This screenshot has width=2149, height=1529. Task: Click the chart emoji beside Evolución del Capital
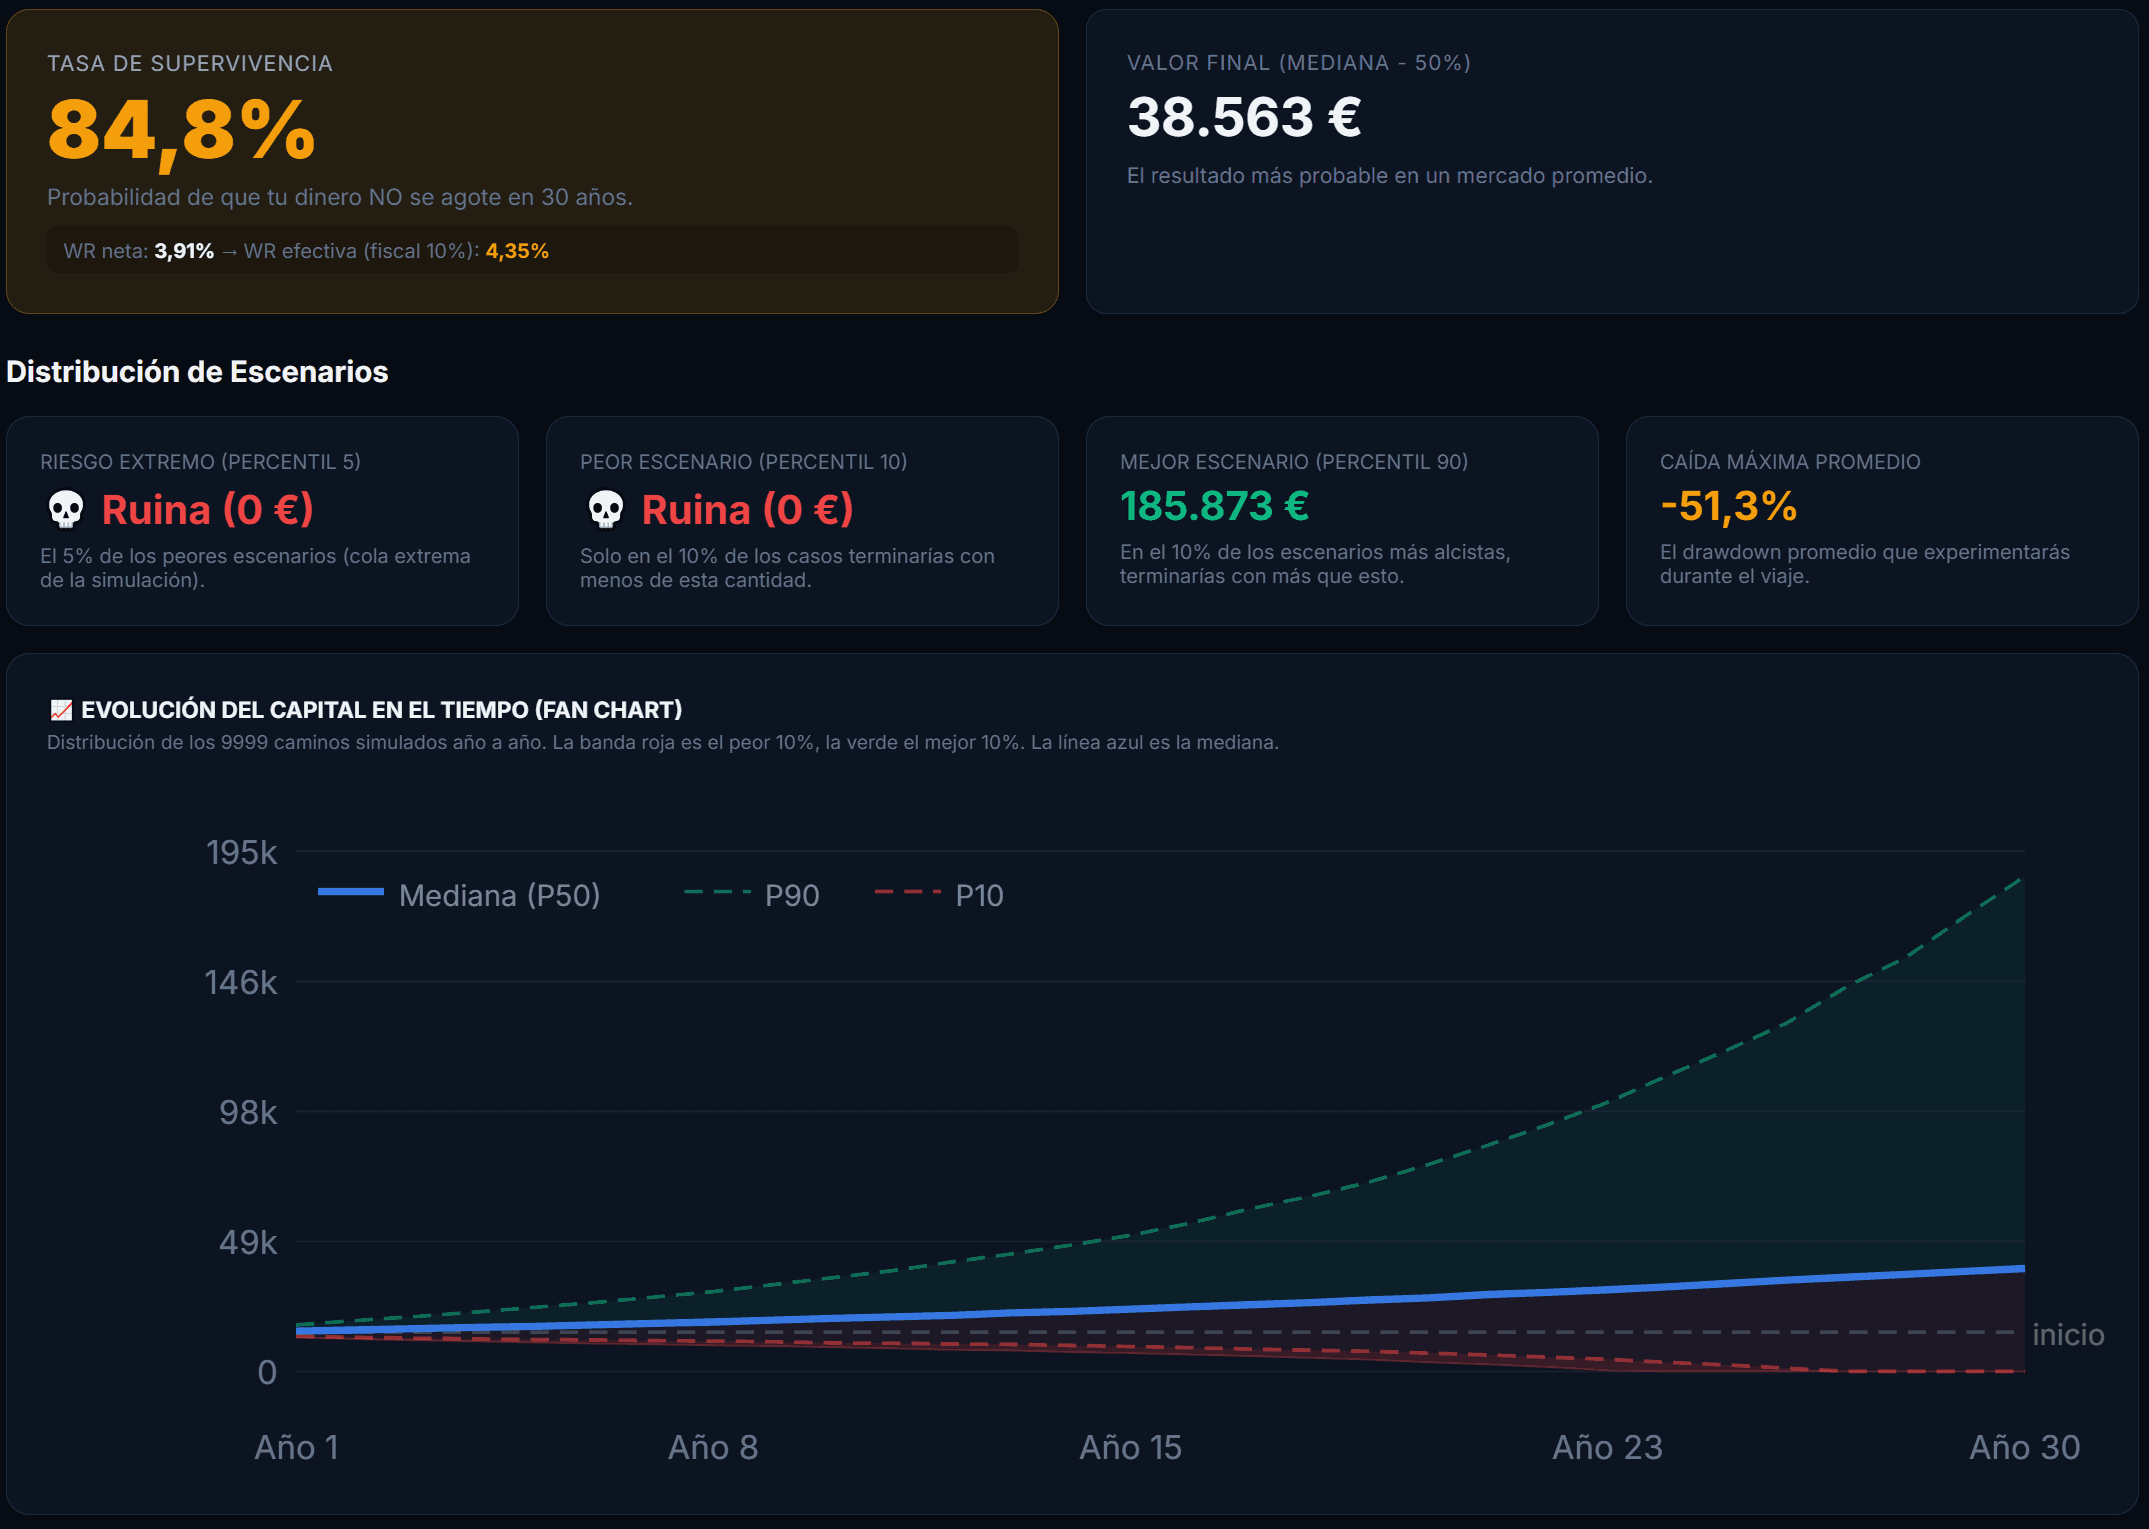pyautogui.click(x=61, y=710)
